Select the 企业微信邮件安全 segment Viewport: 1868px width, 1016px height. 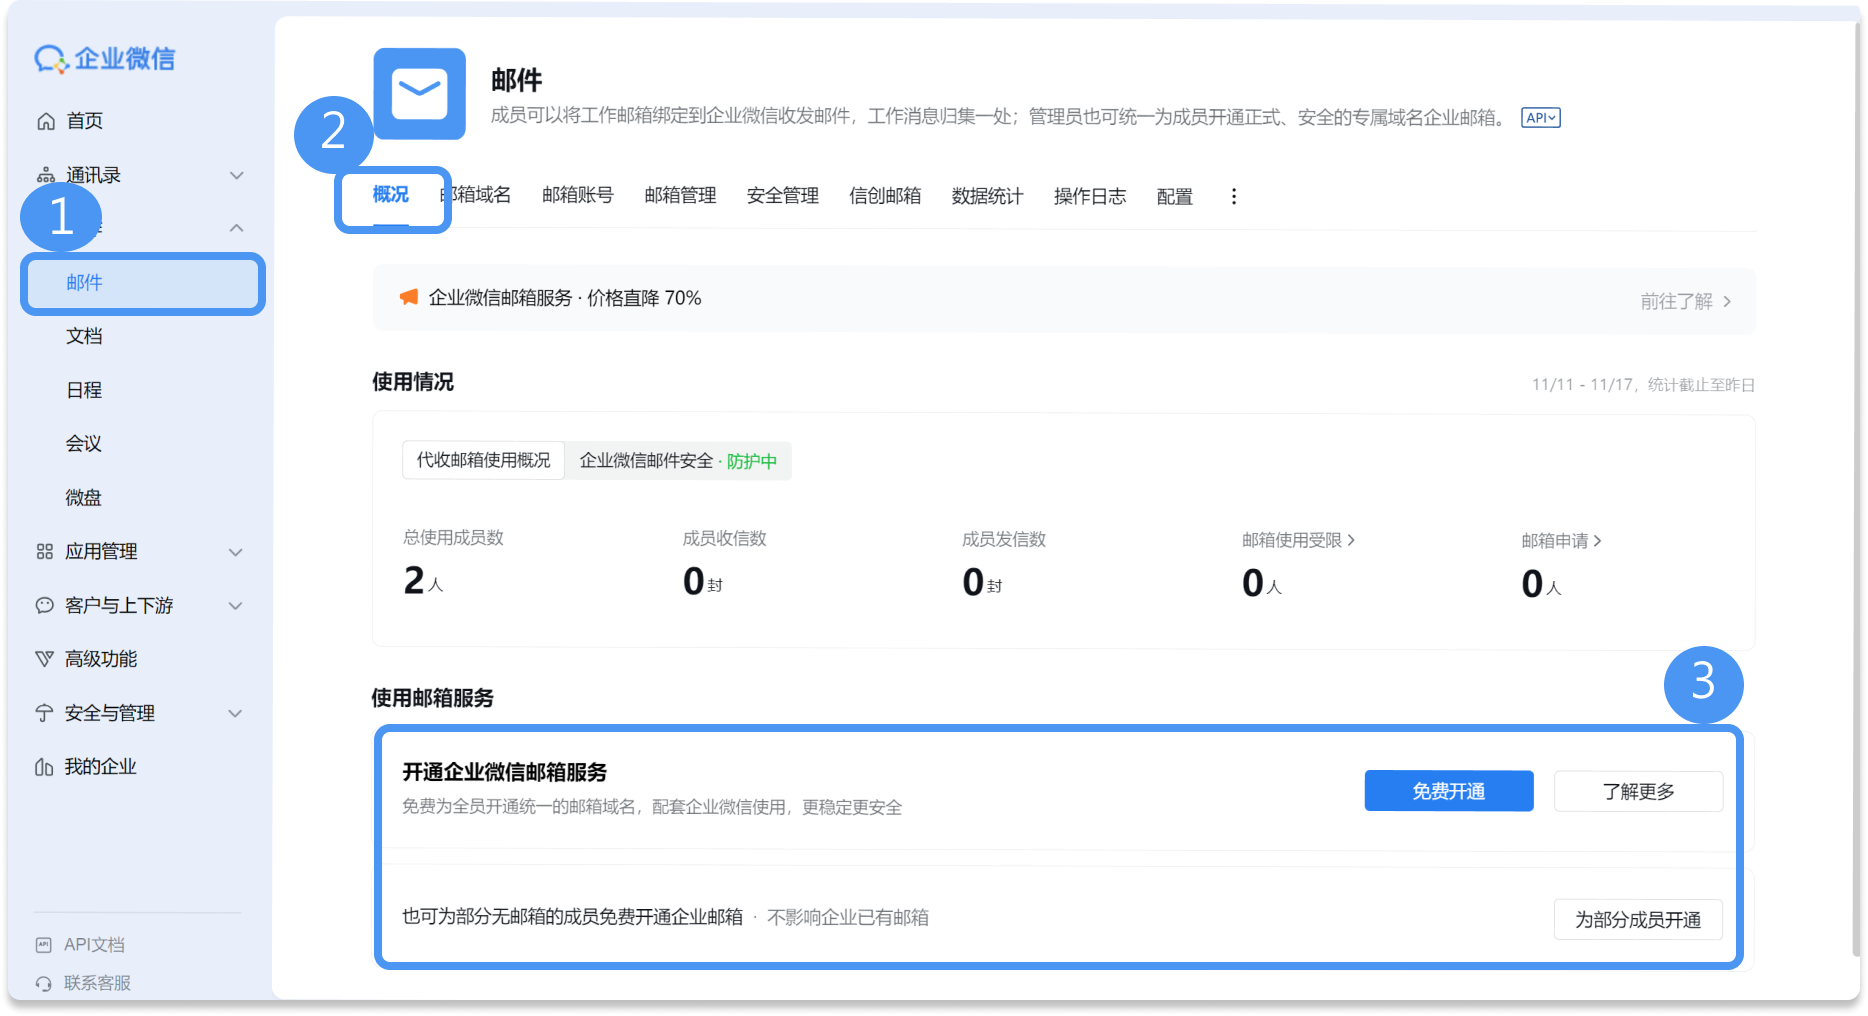click(678, 461)
